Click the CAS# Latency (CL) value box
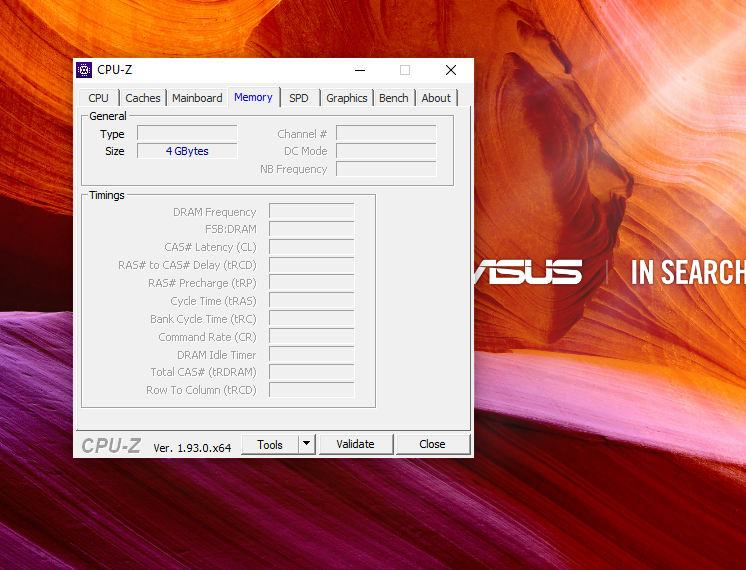 point(312,247)
